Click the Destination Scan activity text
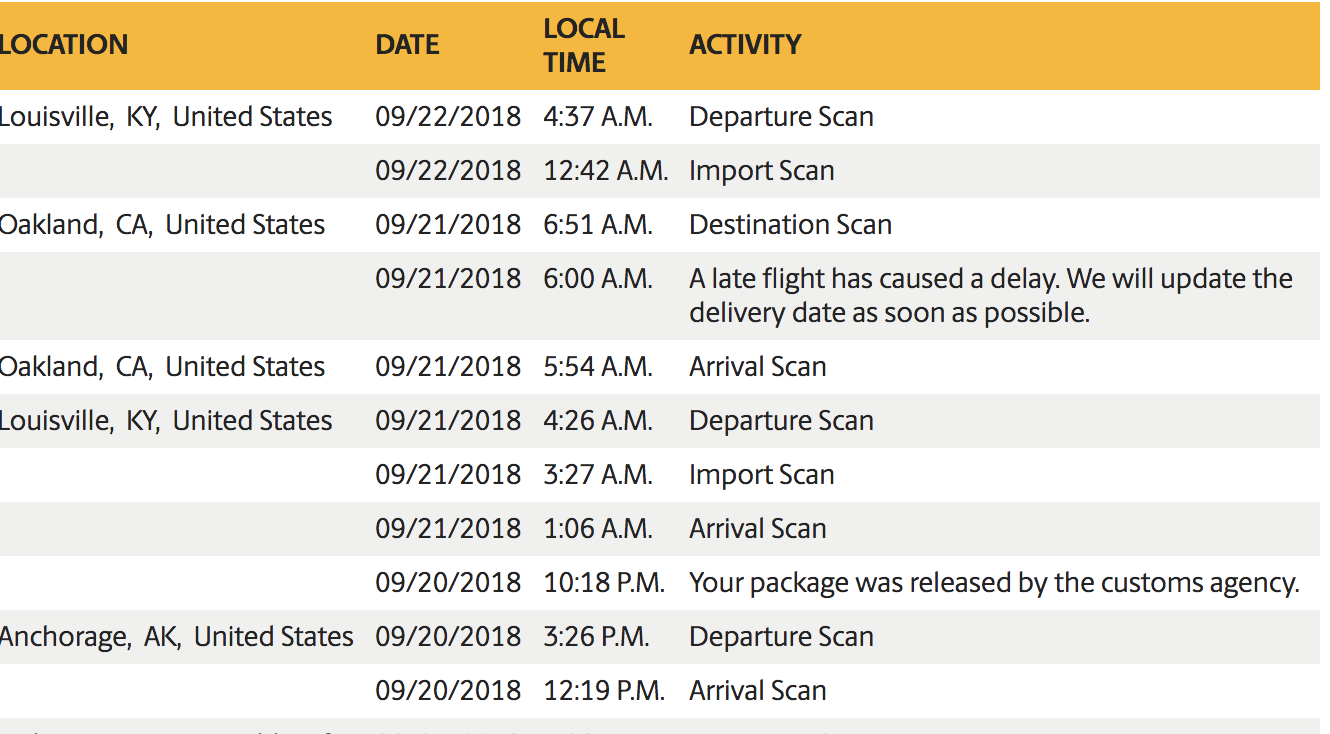1330x734 pixels. click(790, 225)
